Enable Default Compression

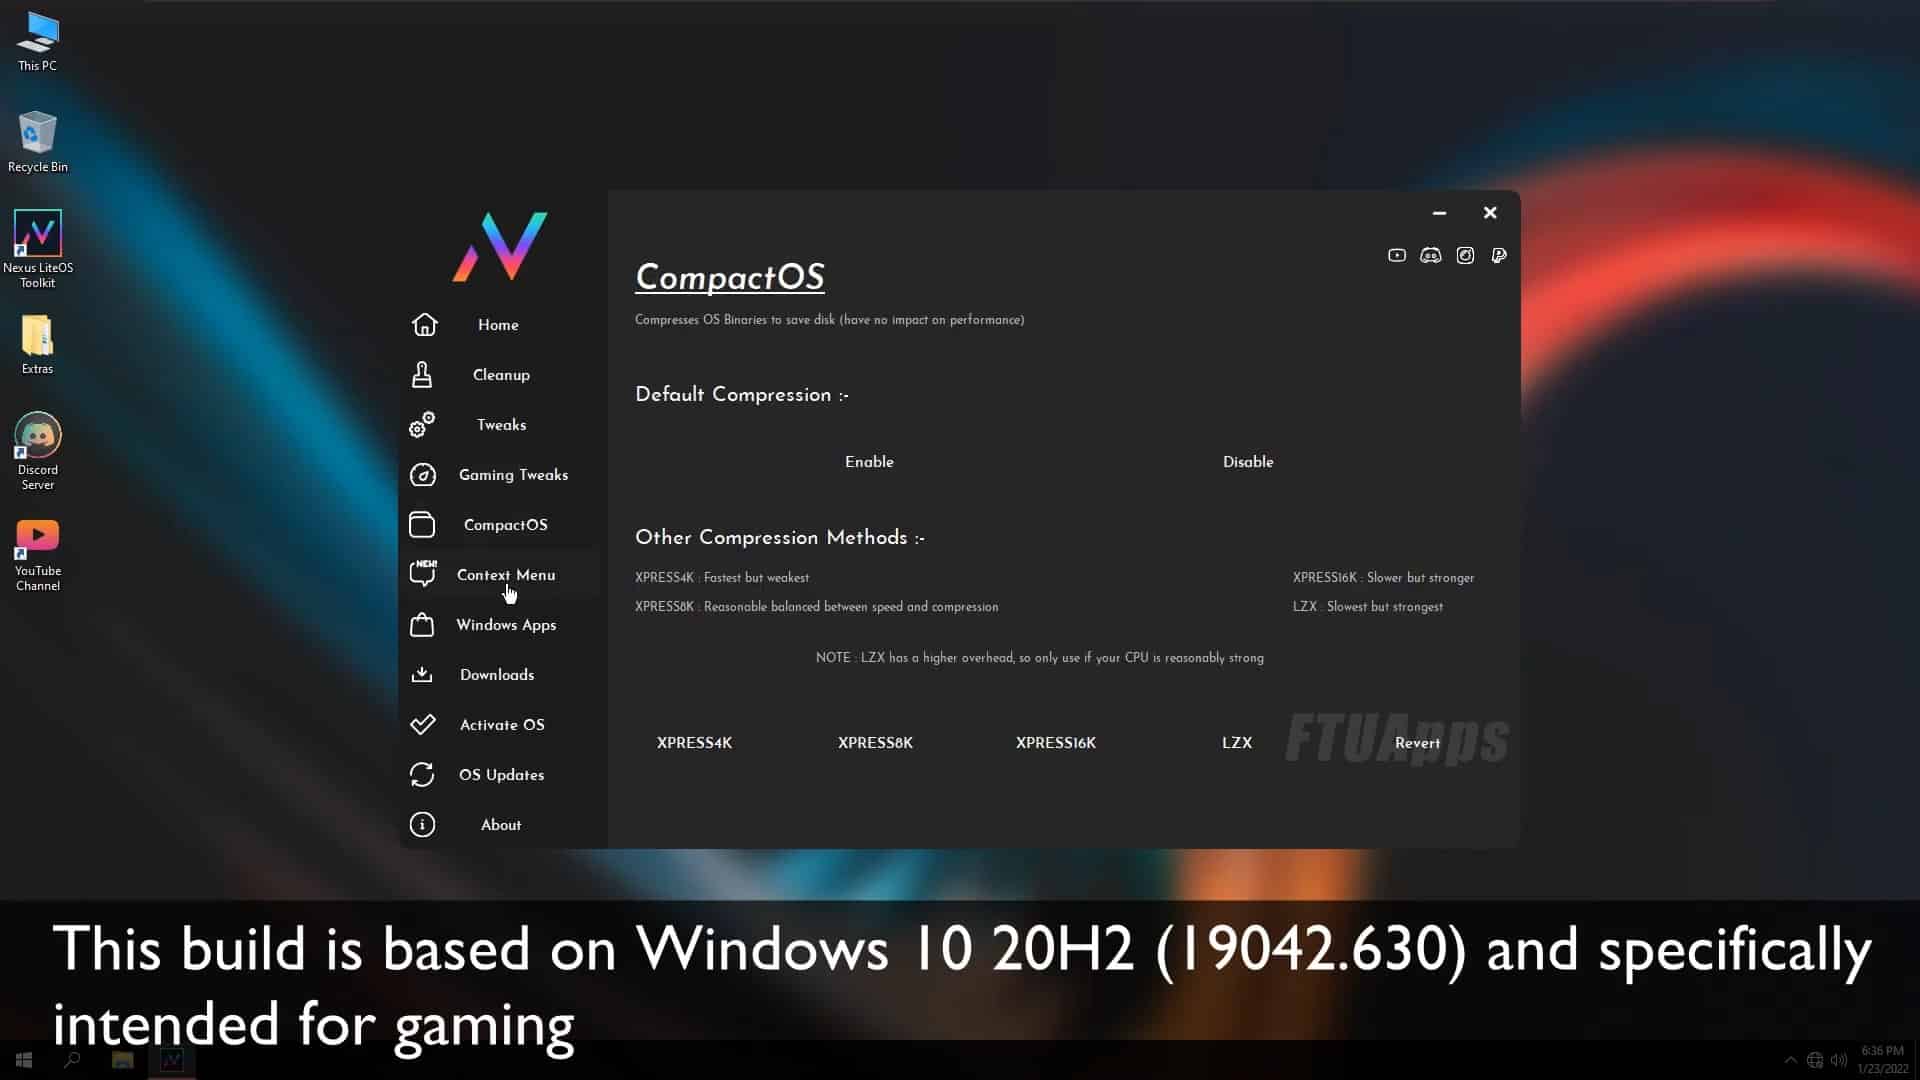coord(869,462)
